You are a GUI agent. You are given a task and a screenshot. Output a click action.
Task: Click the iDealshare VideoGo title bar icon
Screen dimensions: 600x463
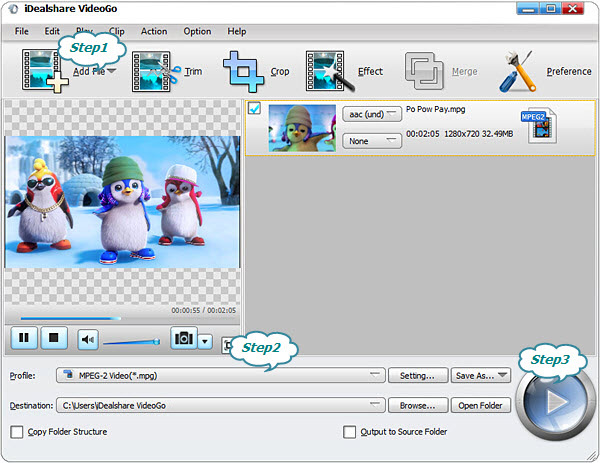point(13,9)
